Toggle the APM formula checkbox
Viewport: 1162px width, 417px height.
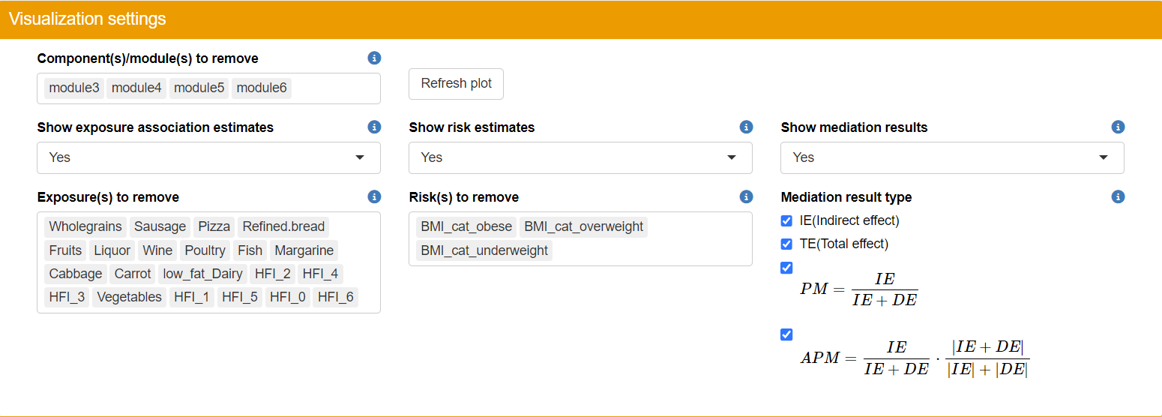coord(787,335)
